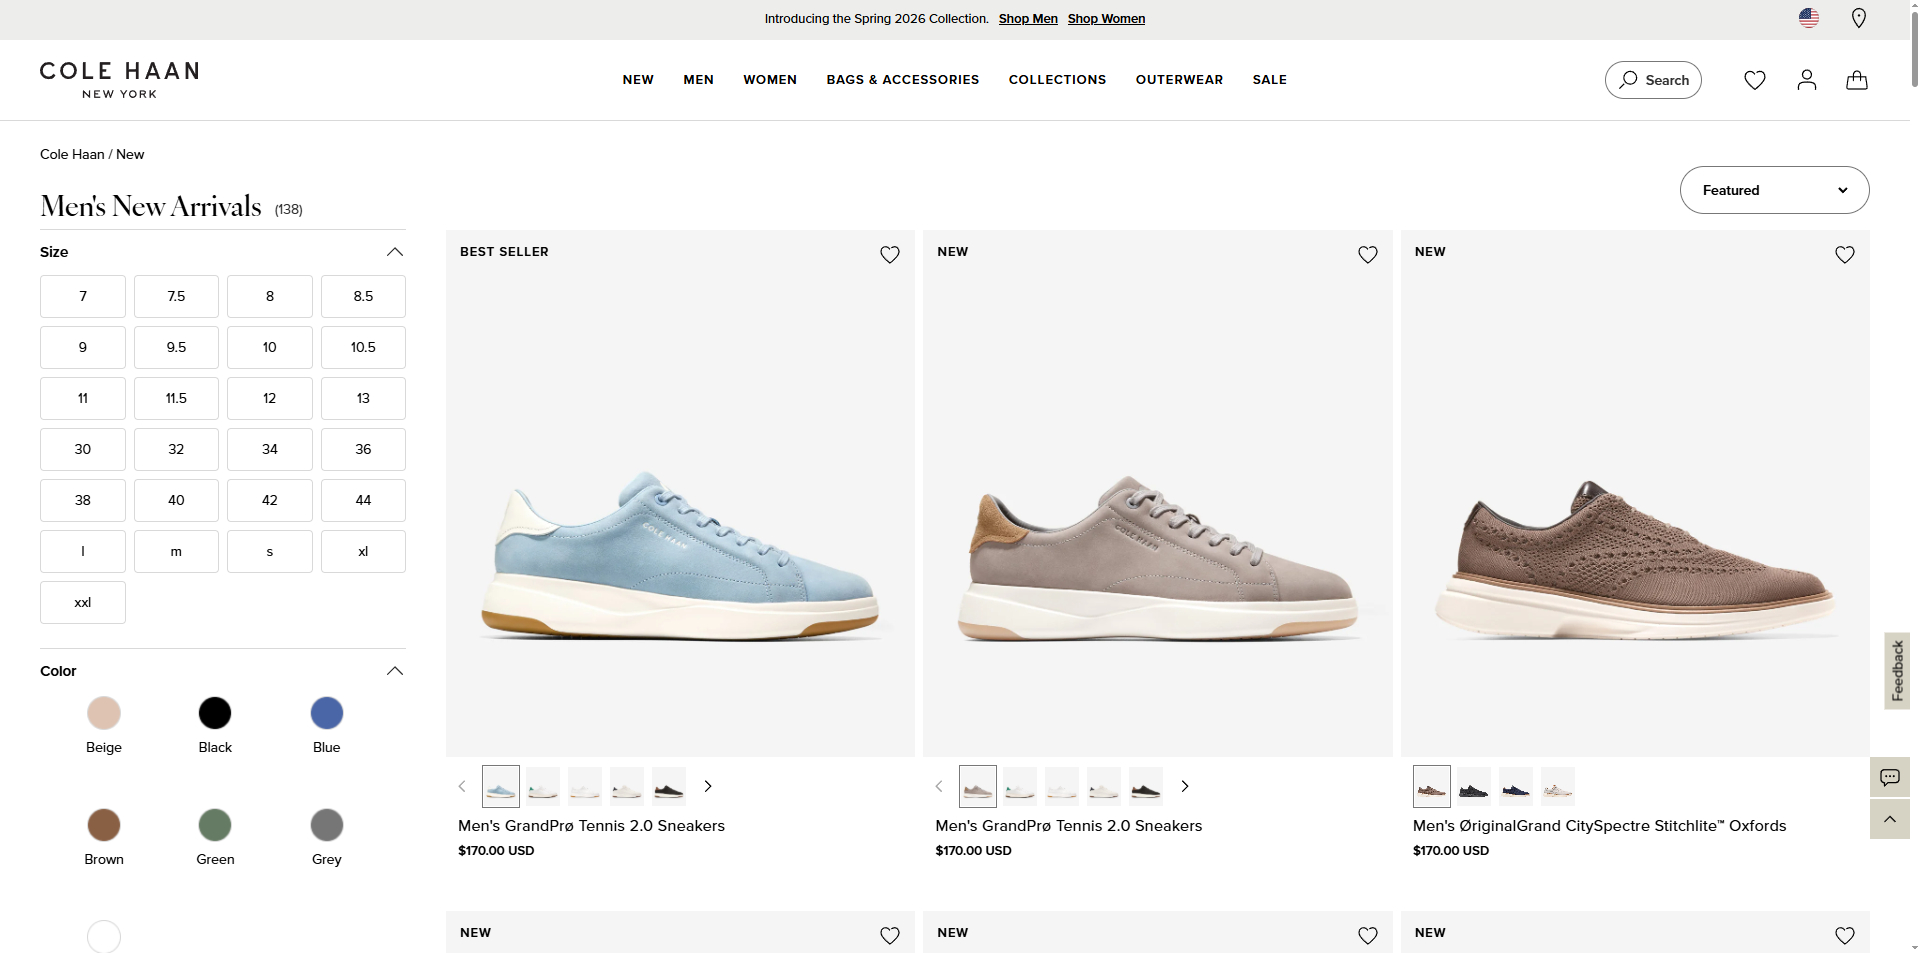Open the chat support icon
Image resolution: width=1920 pixels, height=953 pixels.
(1890, 777)
